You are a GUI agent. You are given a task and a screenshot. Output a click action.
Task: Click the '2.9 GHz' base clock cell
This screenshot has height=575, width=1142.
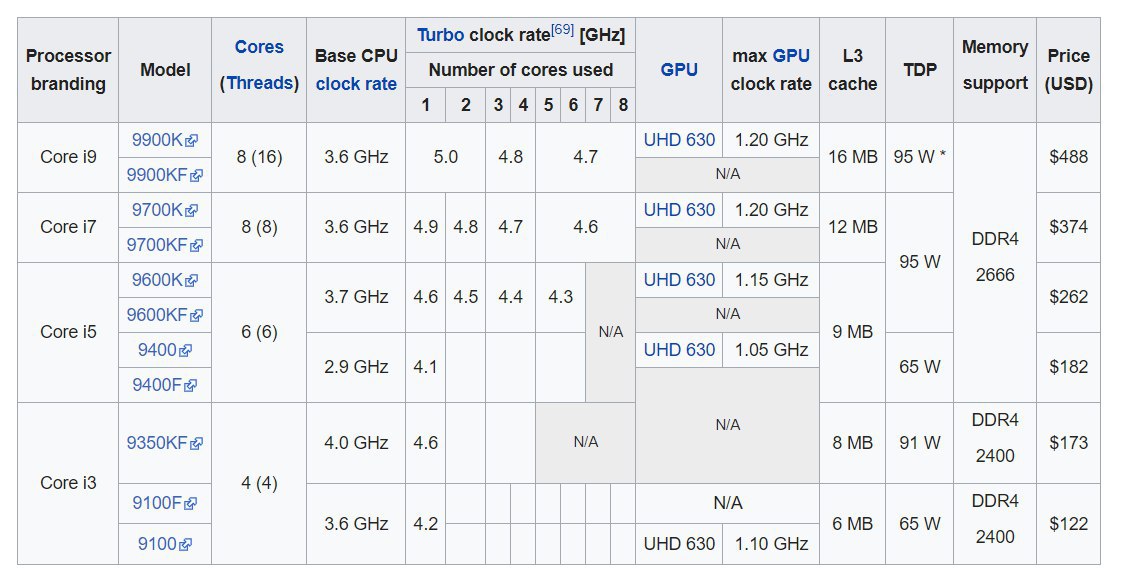[x=356, y=367]
